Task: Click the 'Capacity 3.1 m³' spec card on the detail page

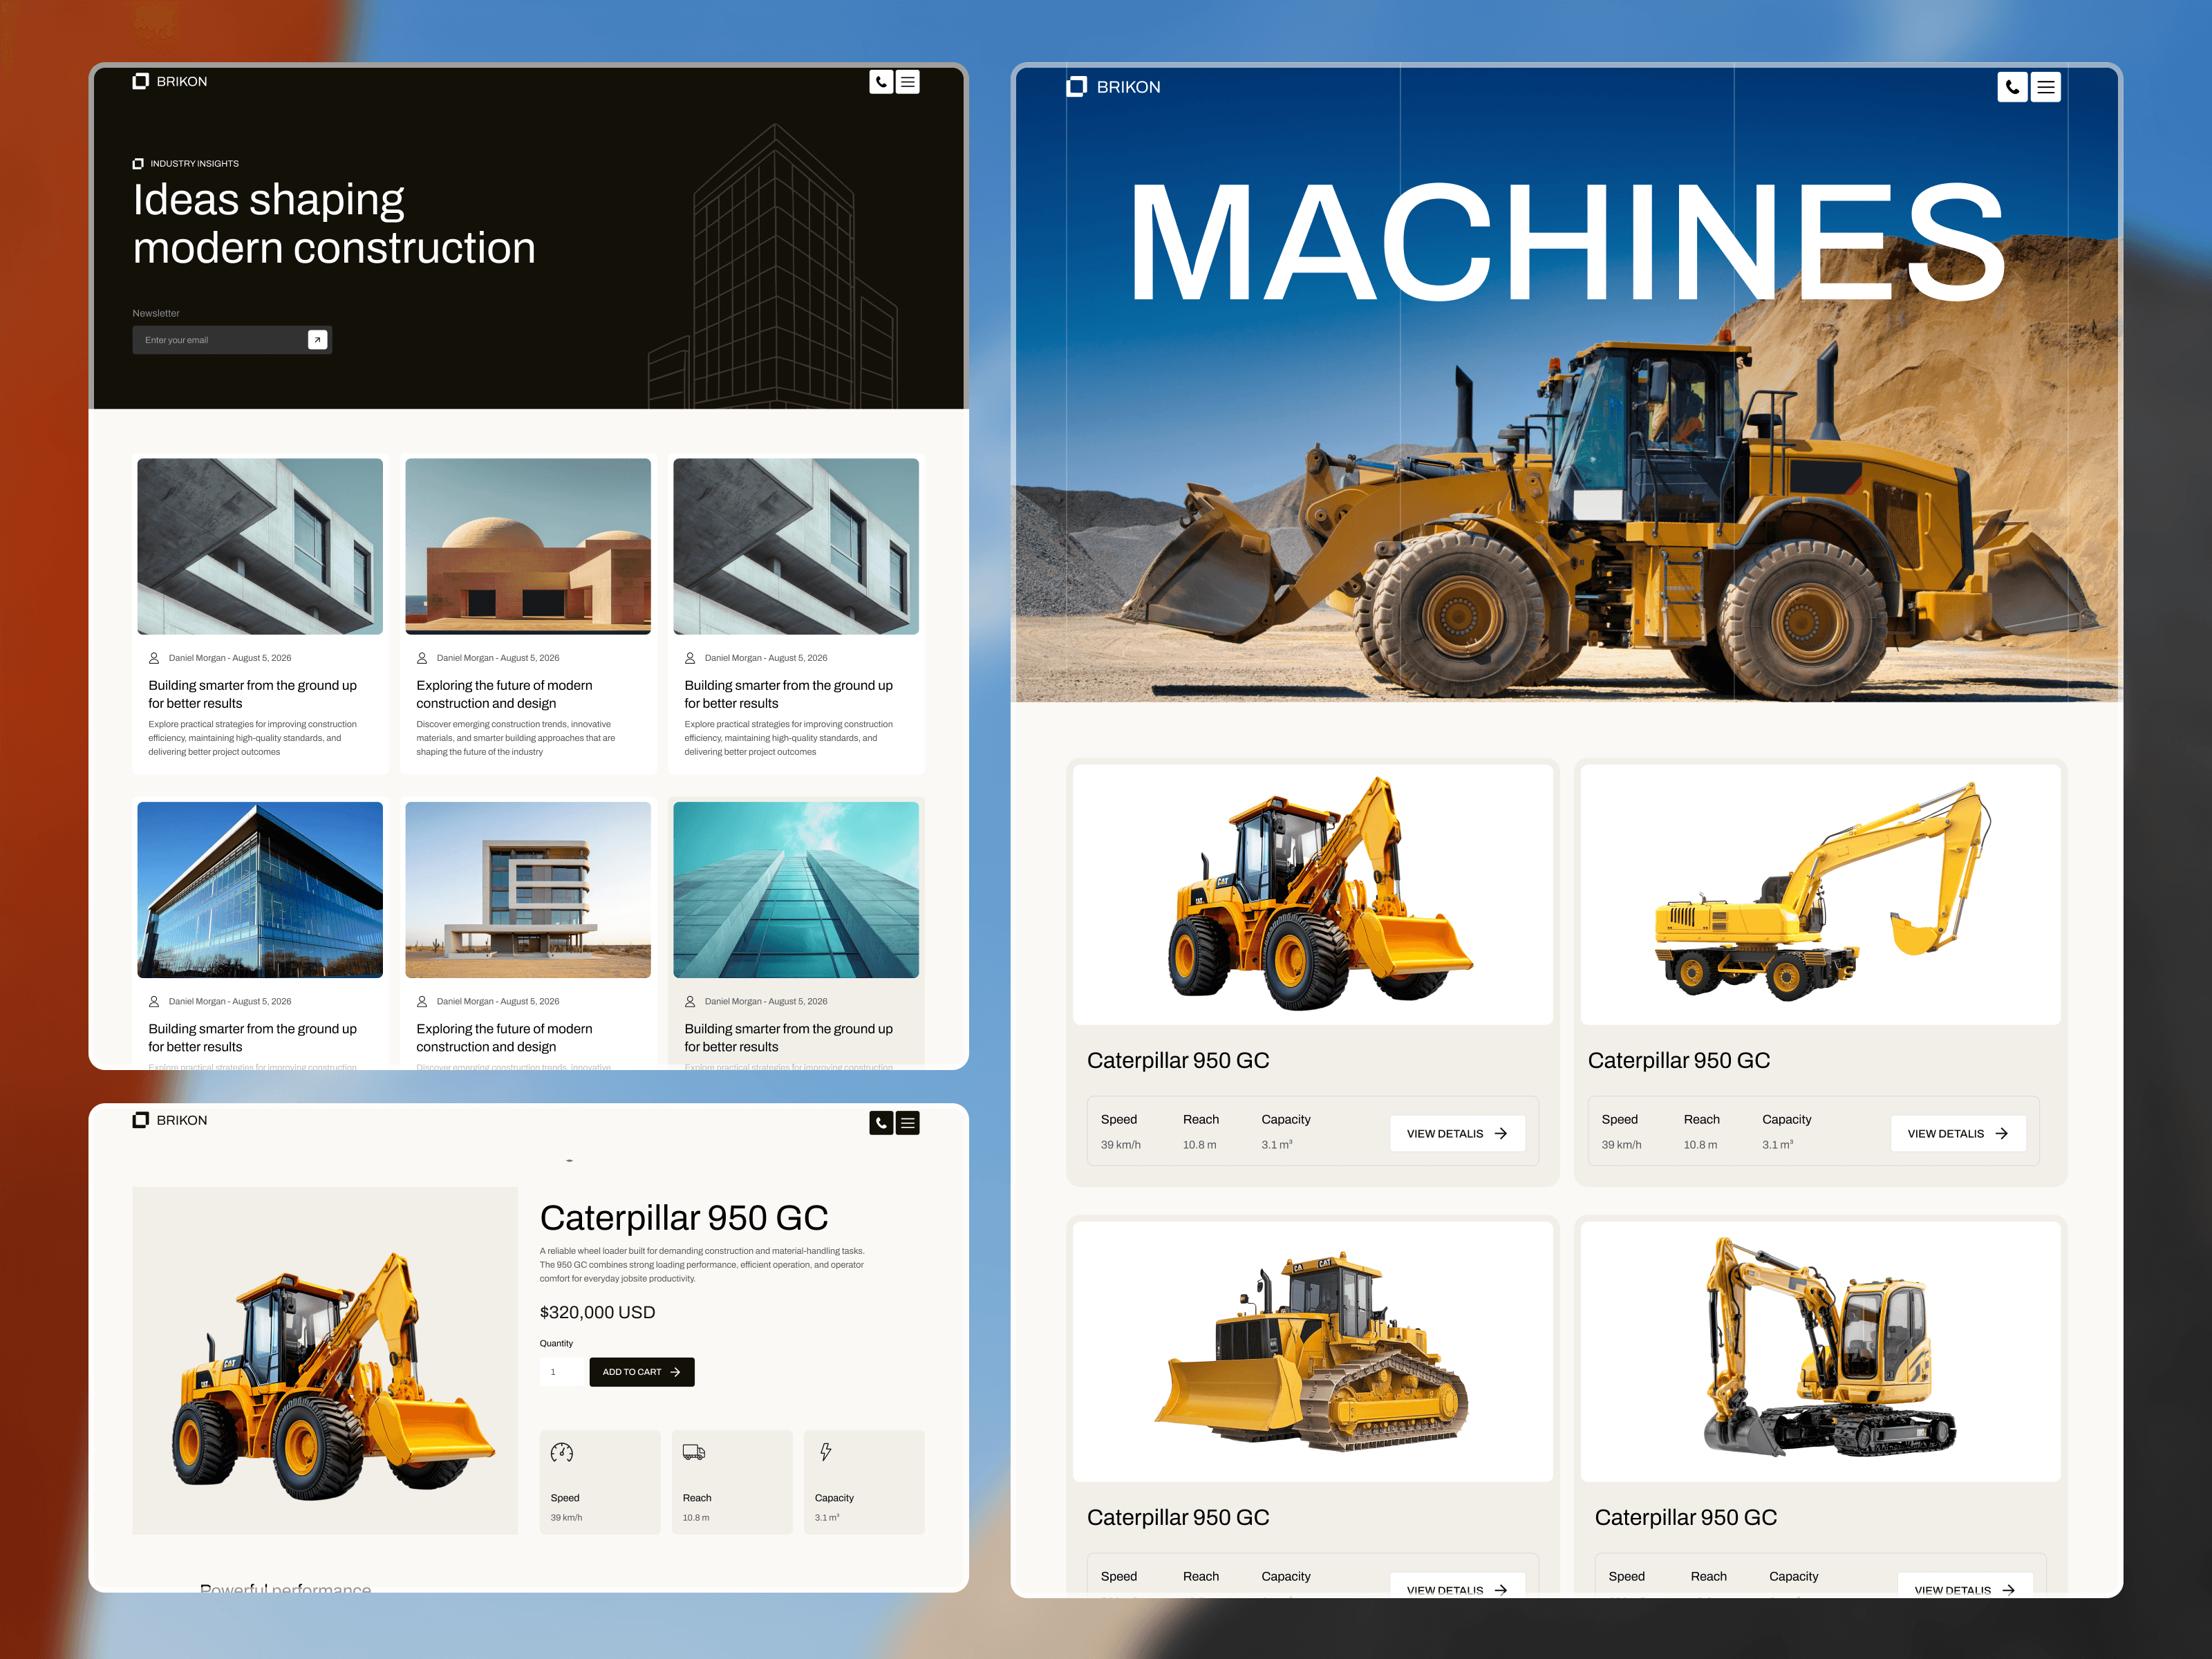Action: point(864,1482)
